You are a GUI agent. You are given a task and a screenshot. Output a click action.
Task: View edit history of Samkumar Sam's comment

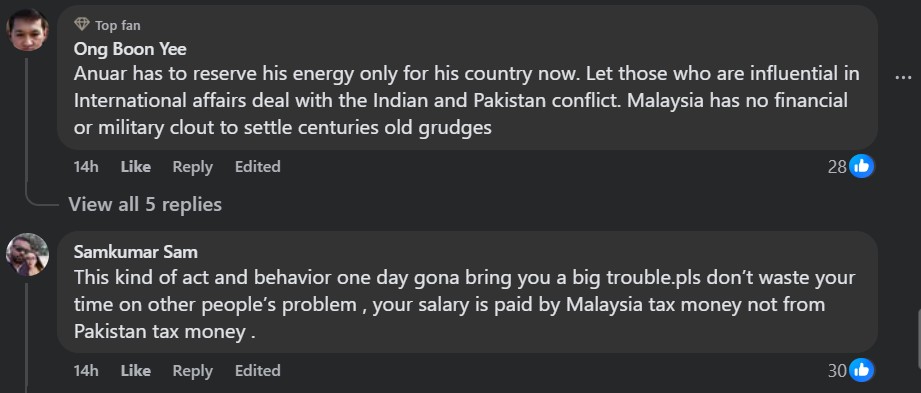(257, 371)
